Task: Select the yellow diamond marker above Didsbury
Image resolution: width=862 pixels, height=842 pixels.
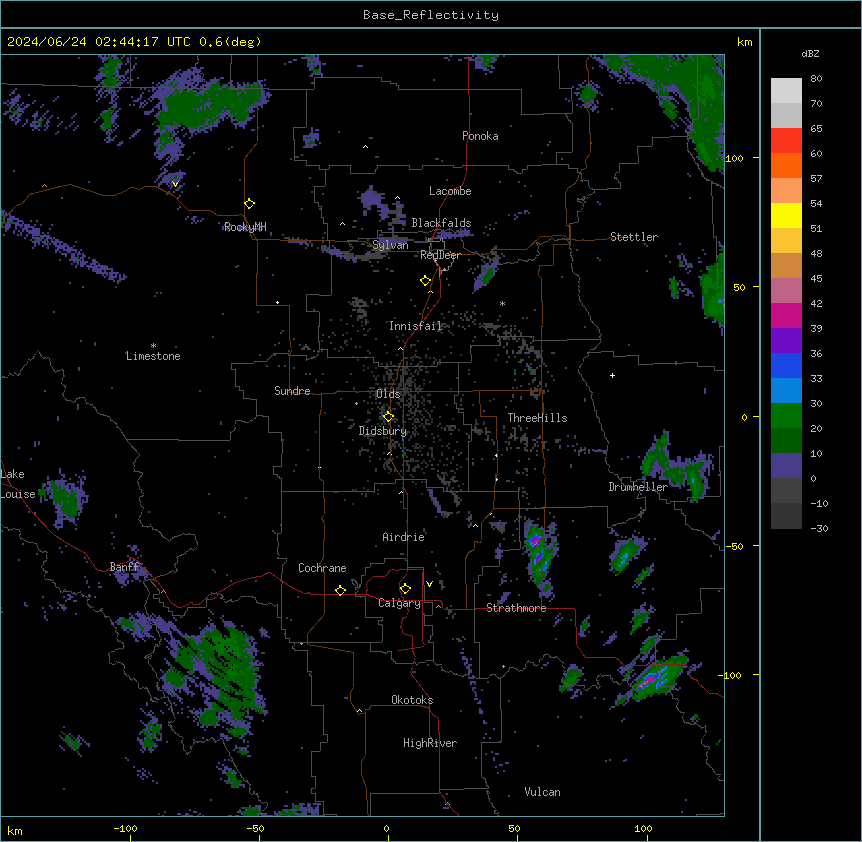Action: tap(388, 417)
